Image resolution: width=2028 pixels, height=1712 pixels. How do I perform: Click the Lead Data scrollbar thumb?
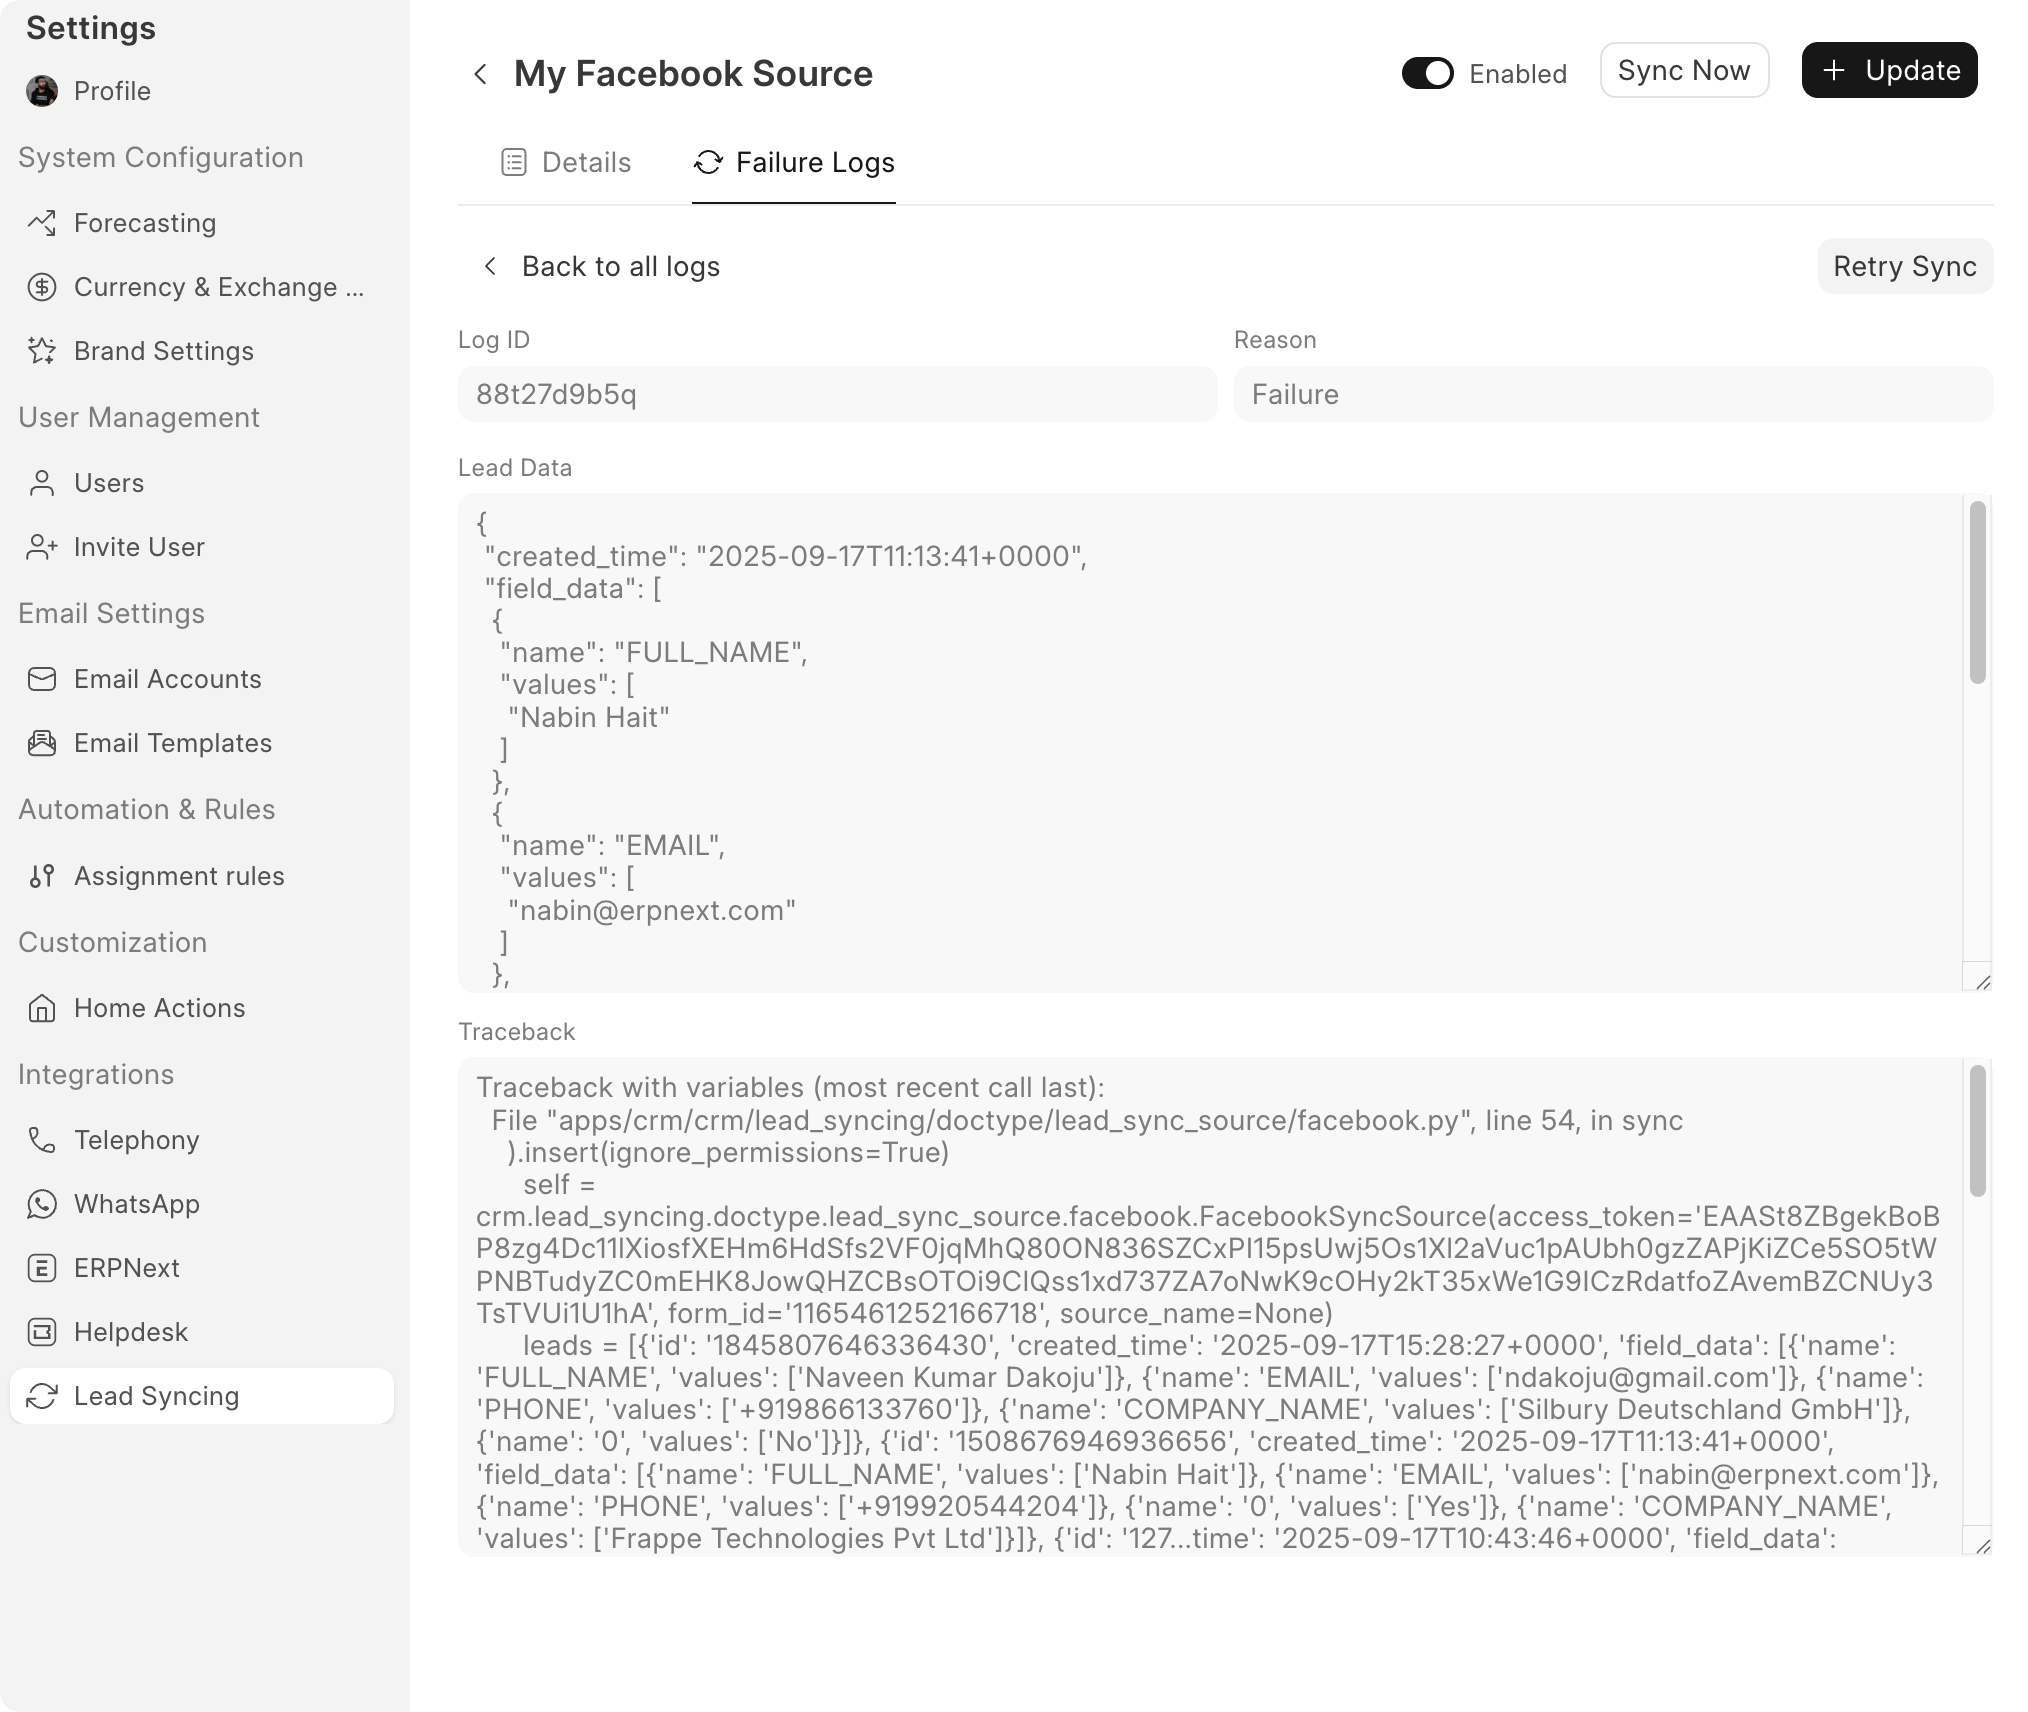[1977, 592]
